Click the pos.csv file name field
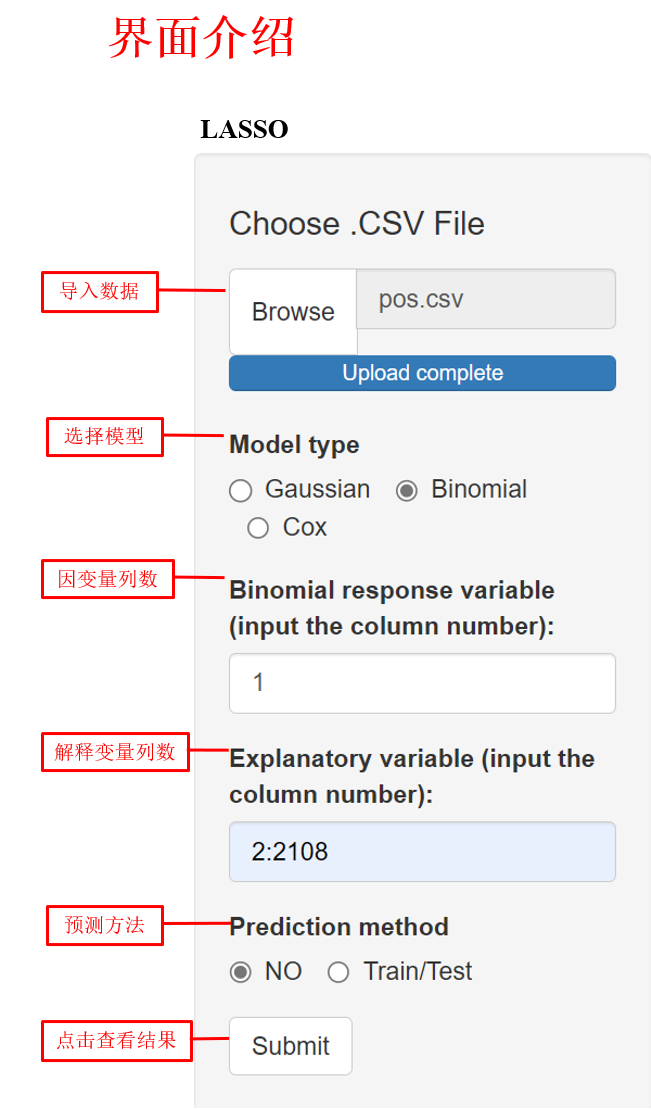Screen dimensions: 651x1109 [486, 299]
